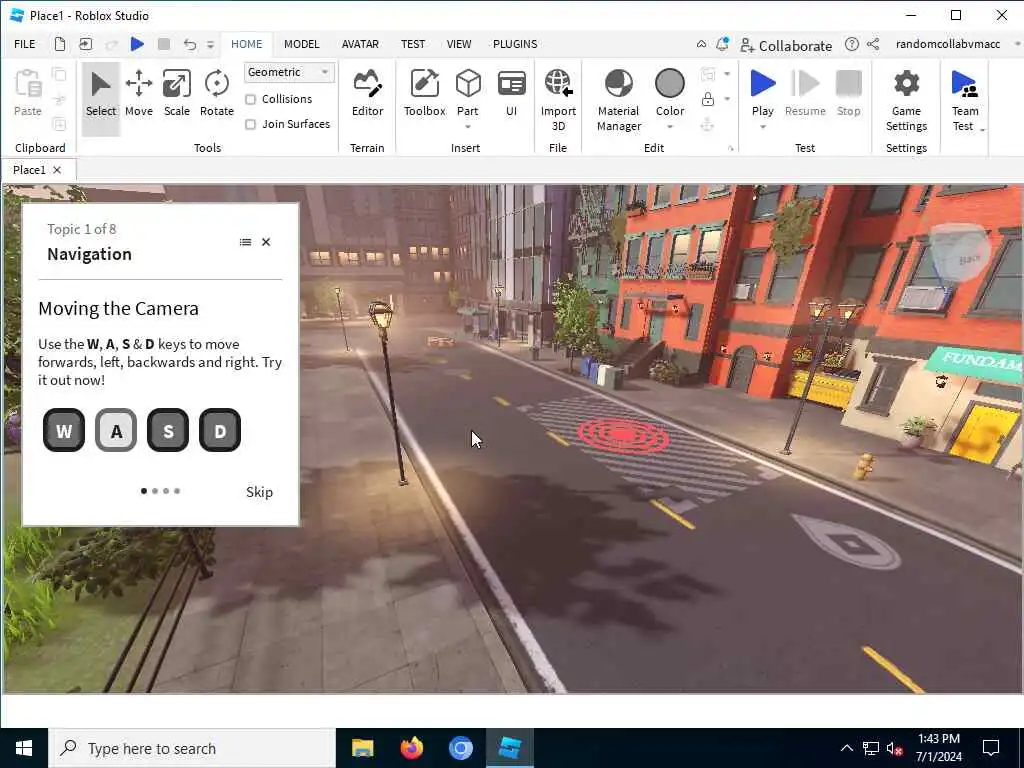Click the Open file icon beside New

(86, 44)
